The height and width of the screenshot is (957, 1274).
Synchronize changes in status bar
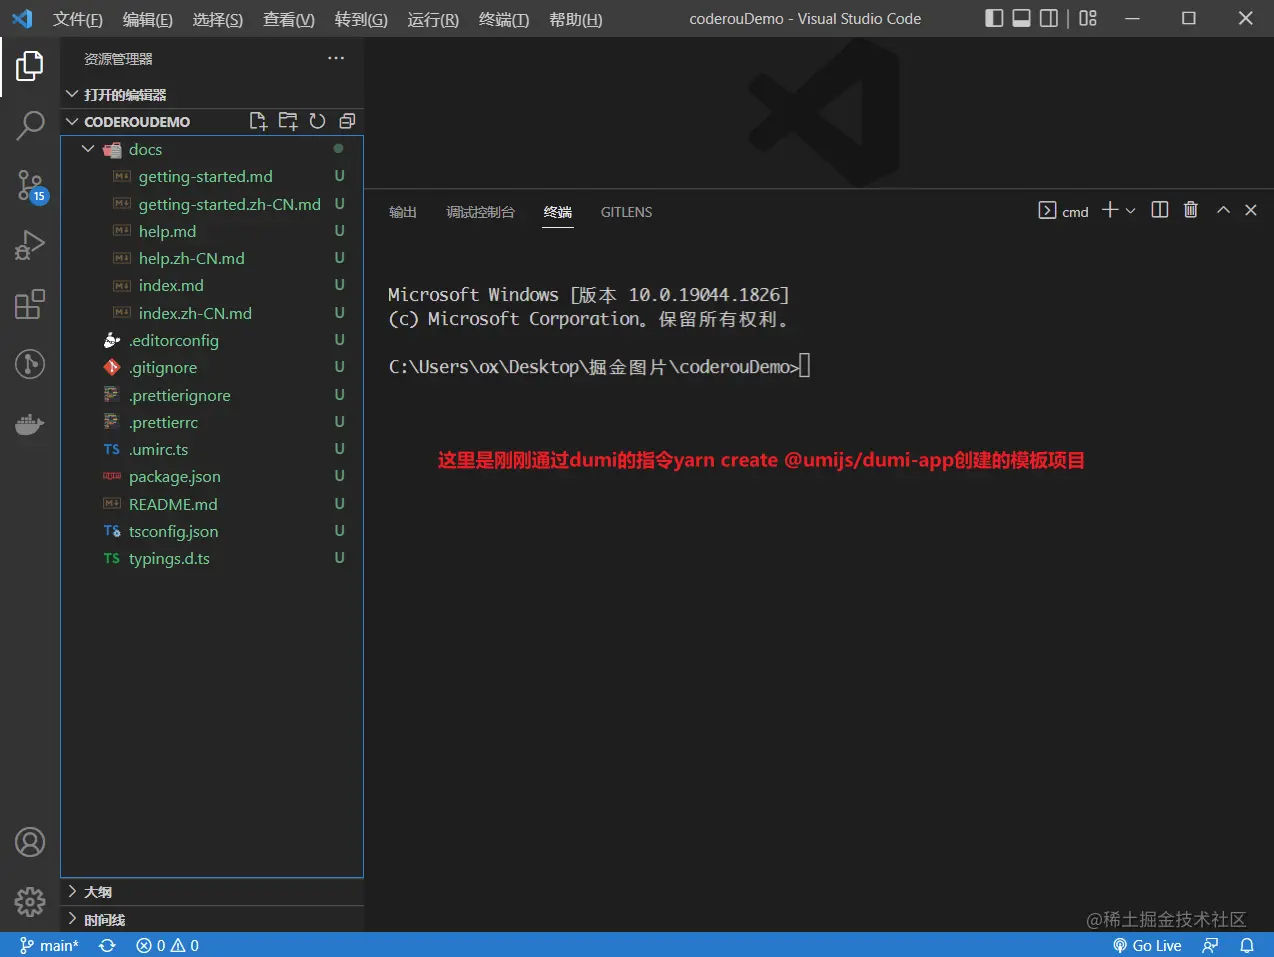(x=107, y=945)
